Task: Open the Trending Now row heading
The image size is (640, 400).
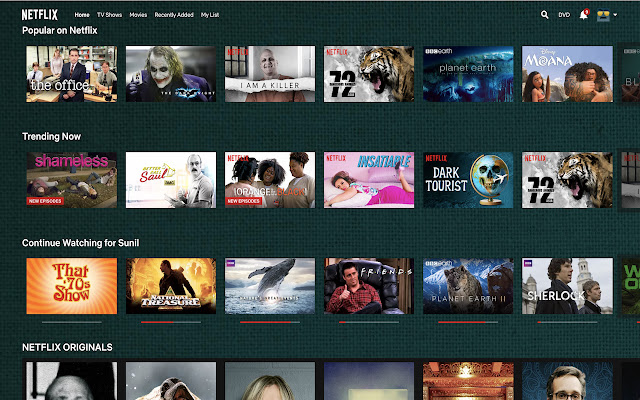Action: pos(51,136)
